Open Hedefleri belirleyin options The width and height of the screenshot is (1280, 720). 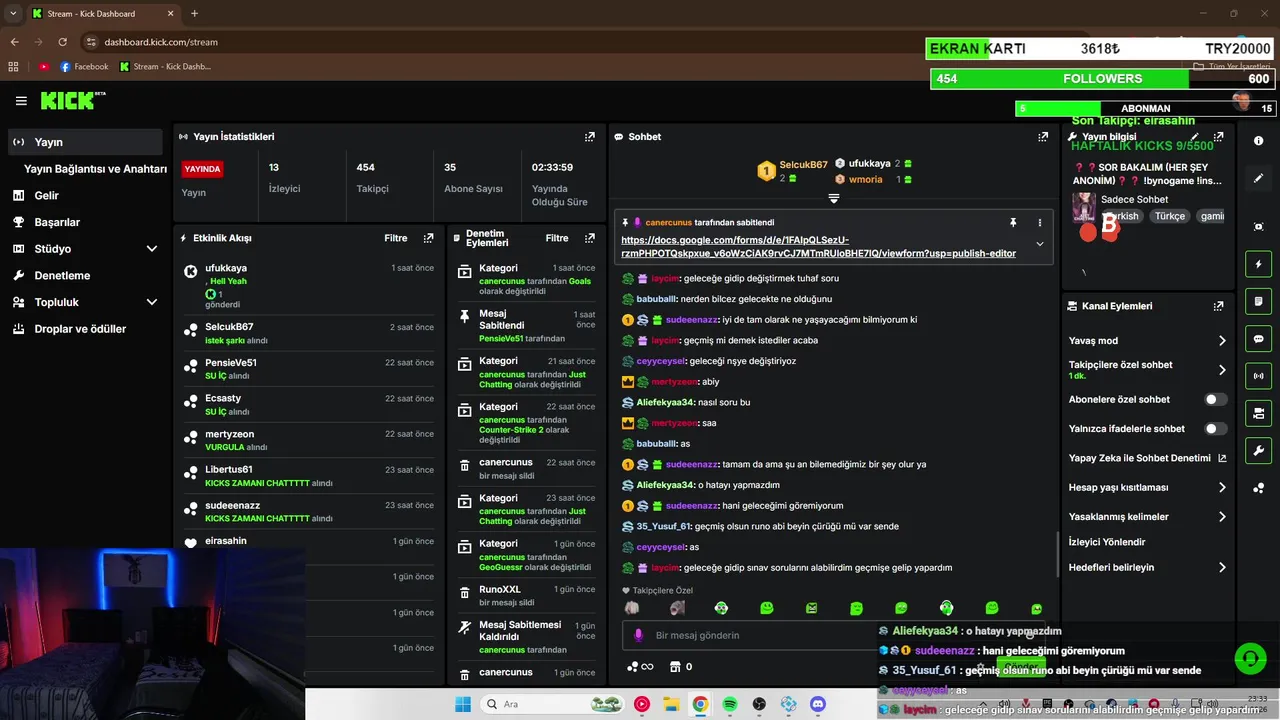(x=1147, y=567)
